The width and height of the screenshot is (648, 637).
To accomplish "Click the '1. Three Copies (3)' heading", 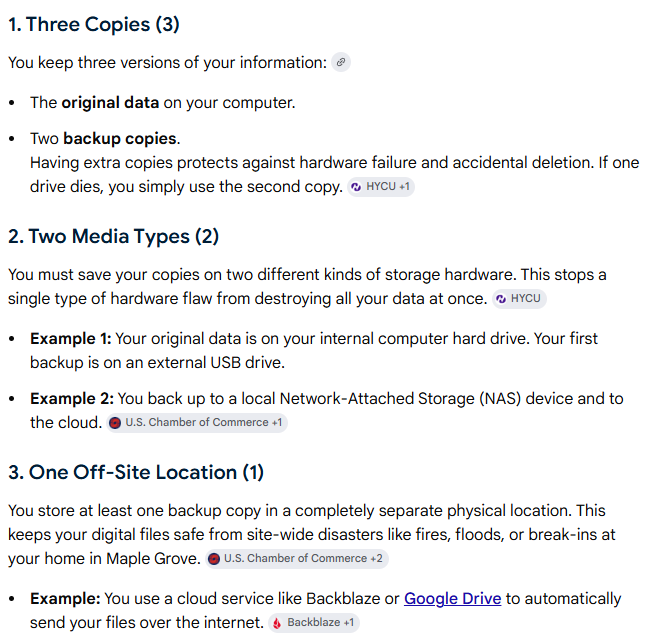I will 94,24.
